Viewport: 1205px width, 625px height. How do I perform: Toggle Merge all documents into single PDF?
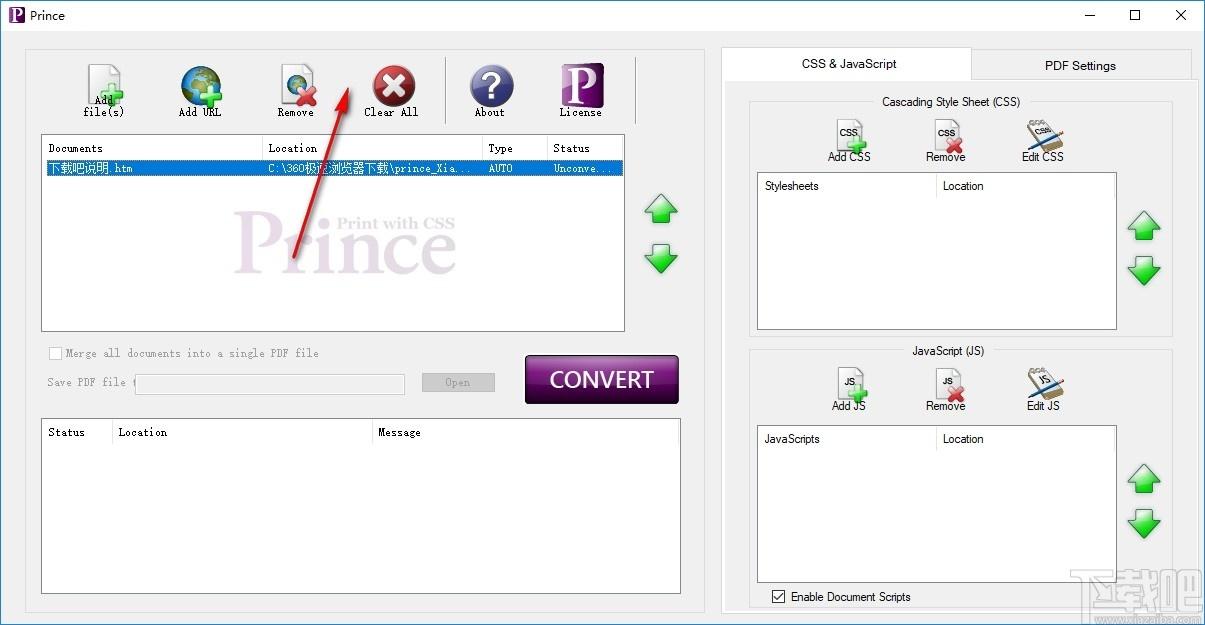pyautogui.click(x=55, y=353)
